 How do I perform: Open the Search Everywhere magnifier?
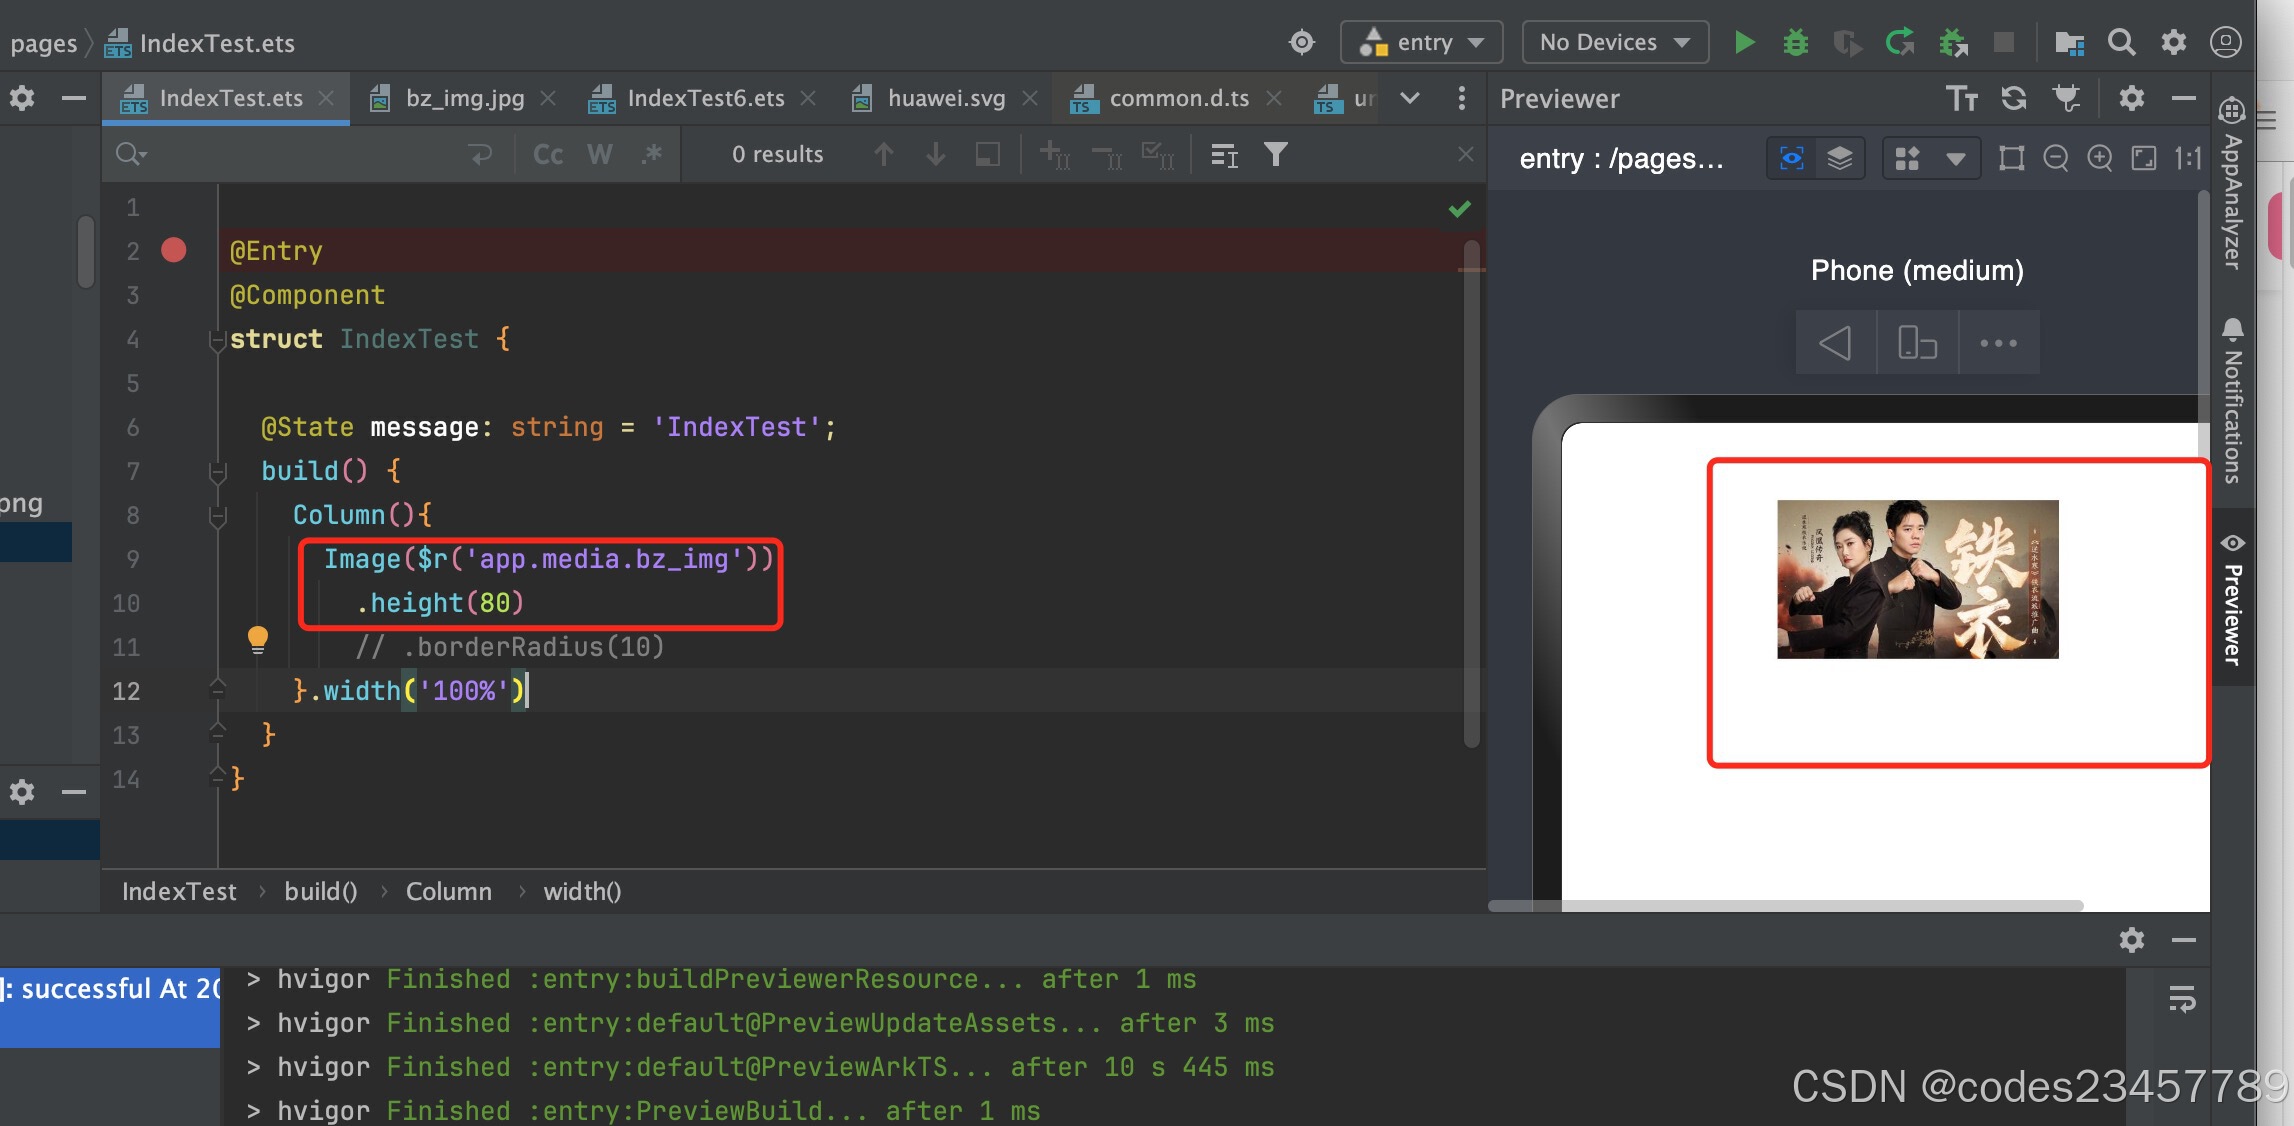pos(2121,42)
